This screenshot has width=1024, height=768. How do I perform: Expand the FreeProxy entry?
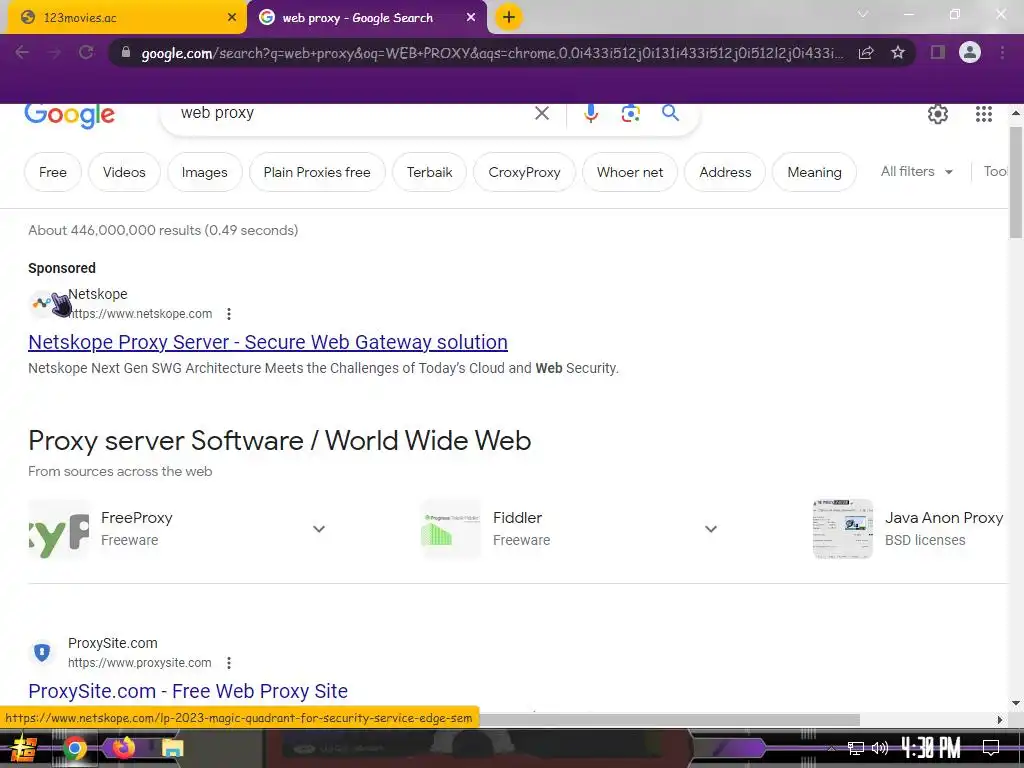[319, 529]
